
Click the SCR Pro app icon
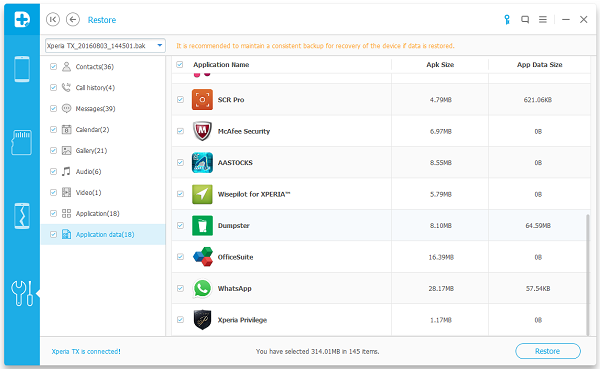[x=202, y=100]
